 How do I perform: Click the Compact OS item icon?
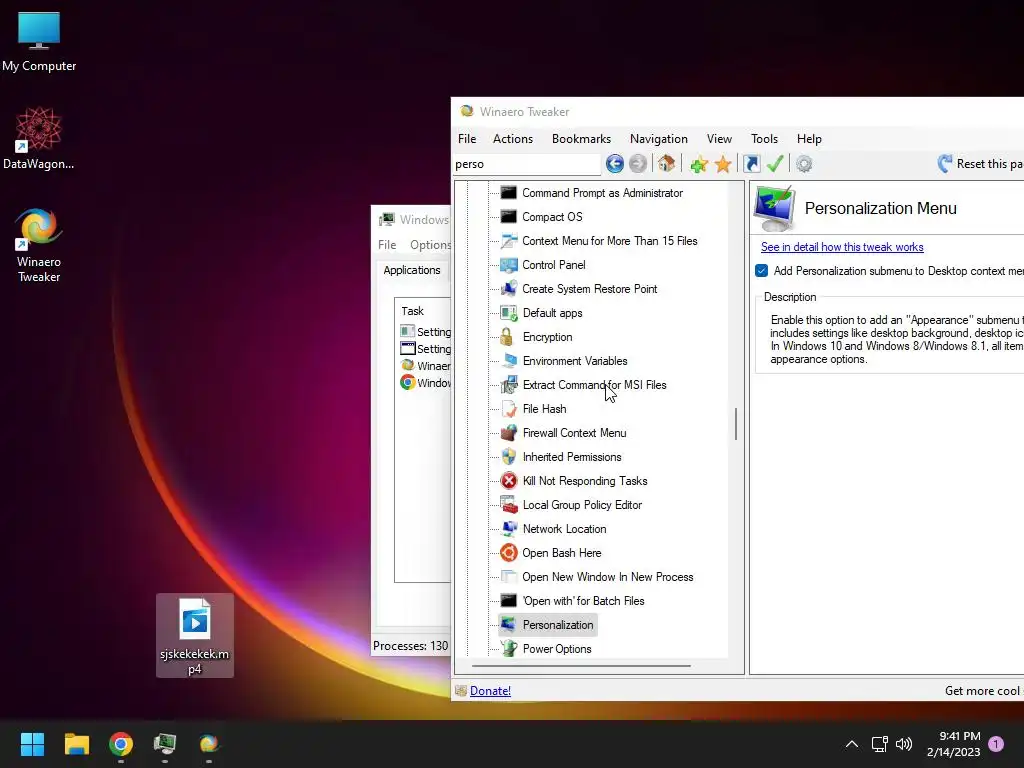(508, 217)
